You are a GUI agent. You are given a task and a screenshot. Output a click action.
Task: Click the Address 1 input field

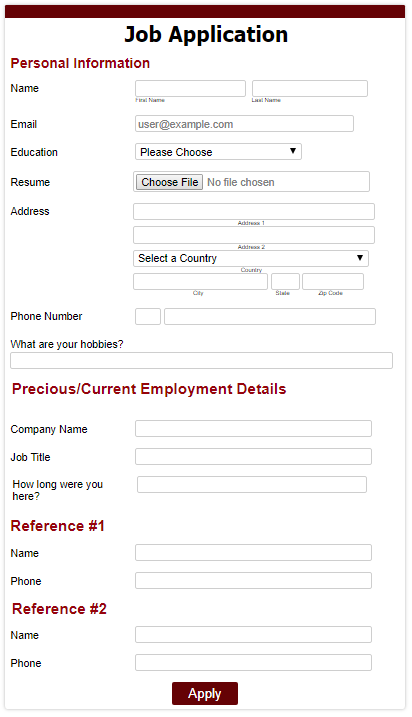pyautogui.click(x=254, y=212)
